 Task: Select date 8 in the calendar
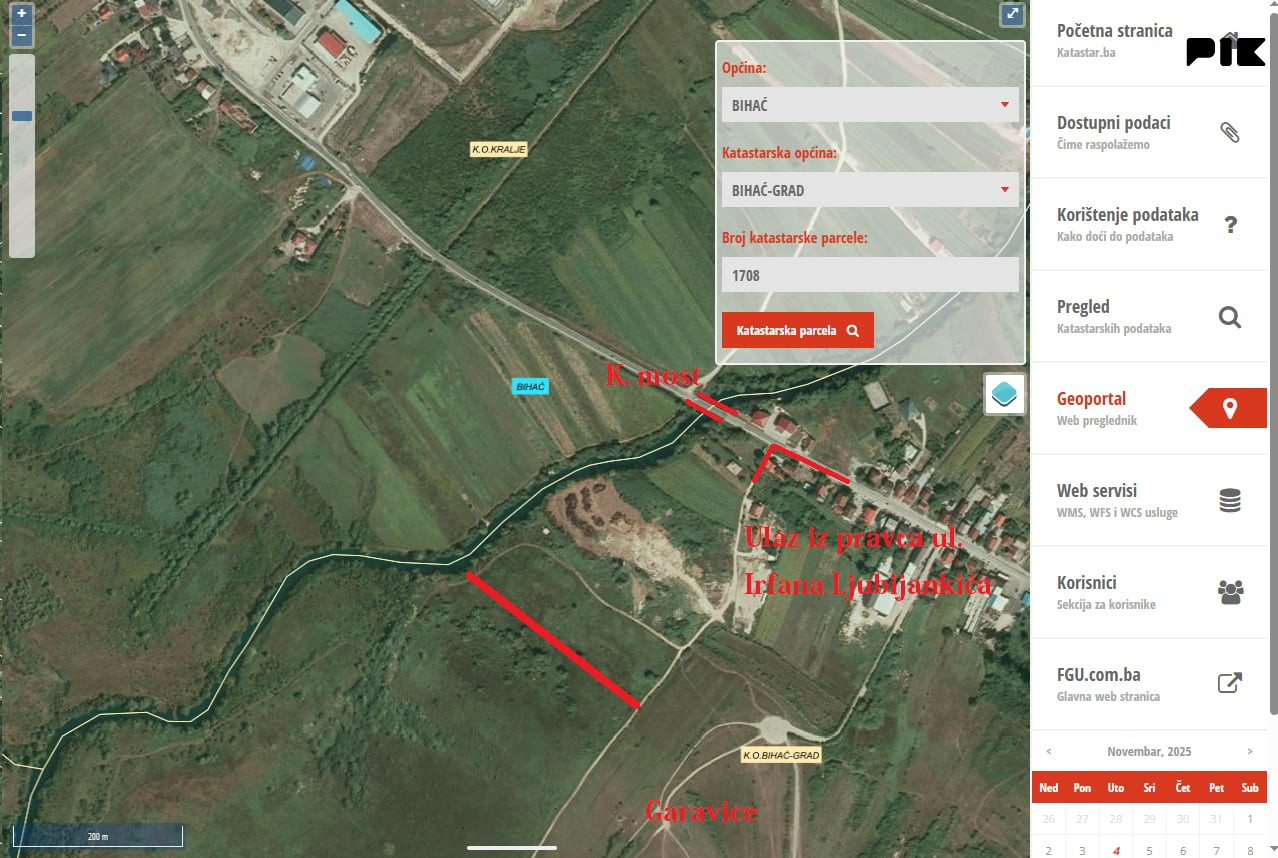pyautogui.click(x=1250, y=850)
